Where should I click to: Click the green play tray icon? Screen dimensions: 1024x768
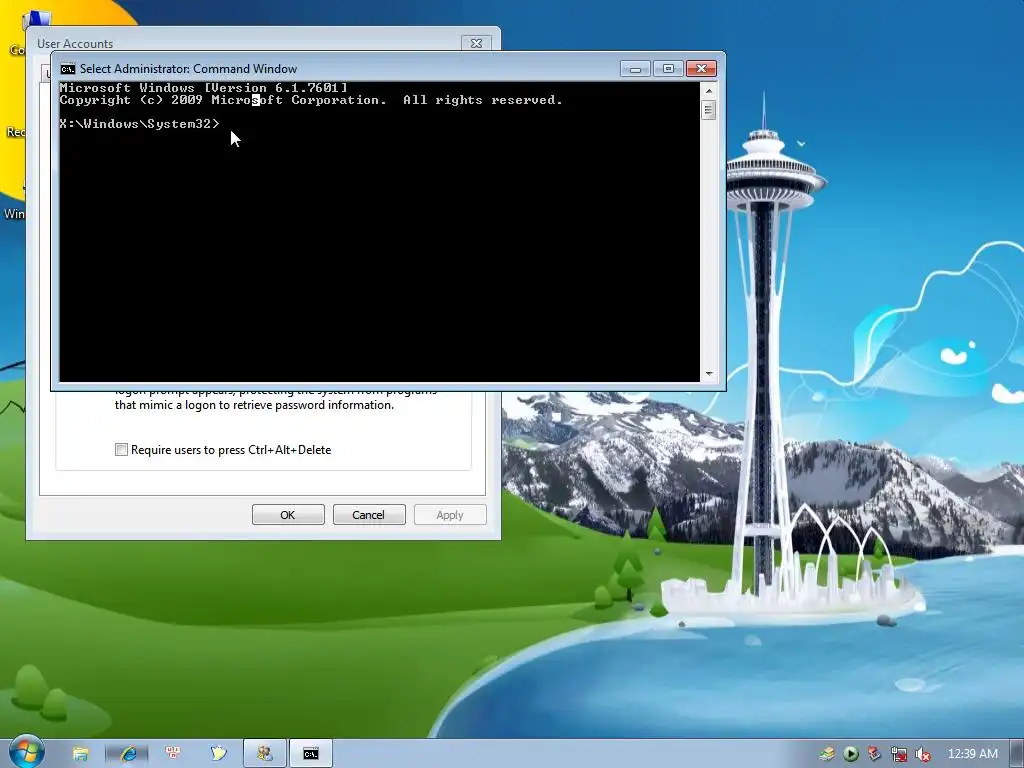(850, 754)
